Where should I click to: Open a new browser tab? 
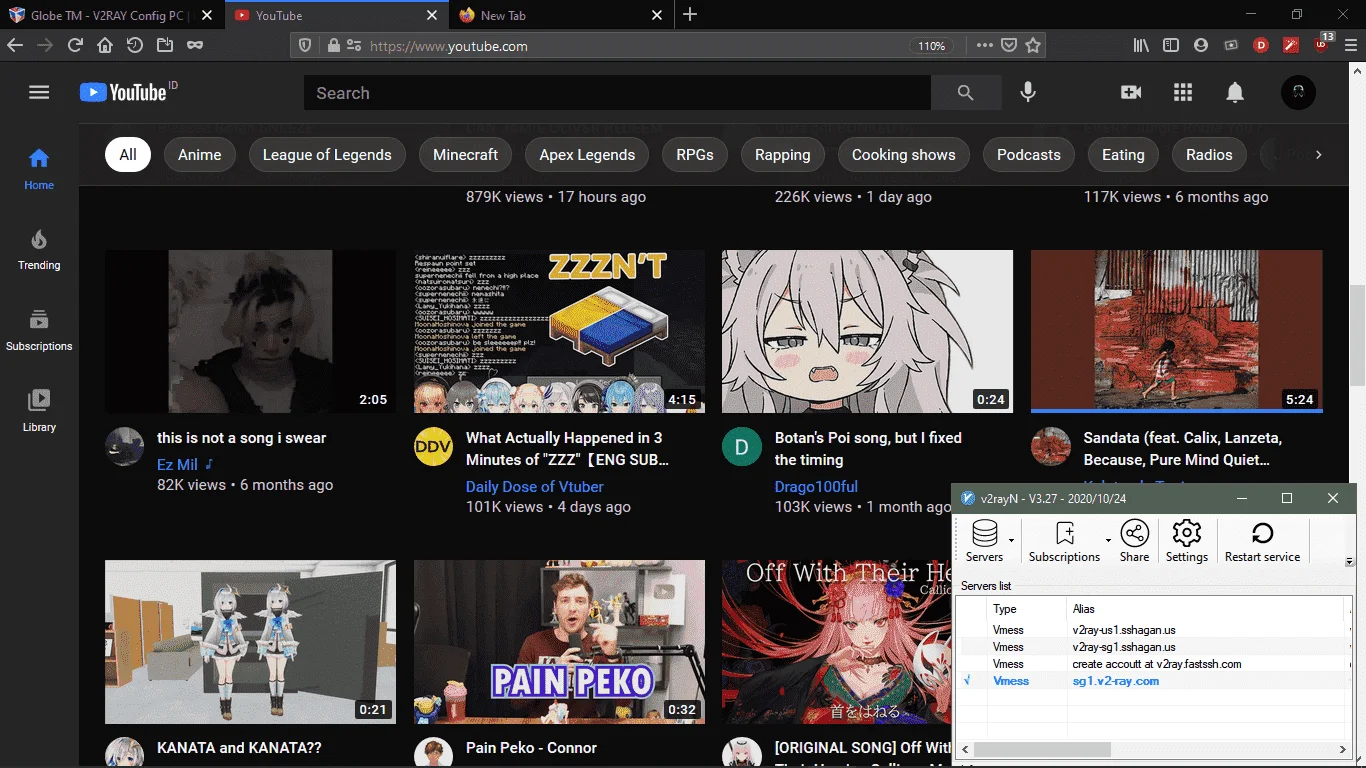pyautogui.click(x=690, y=15)
